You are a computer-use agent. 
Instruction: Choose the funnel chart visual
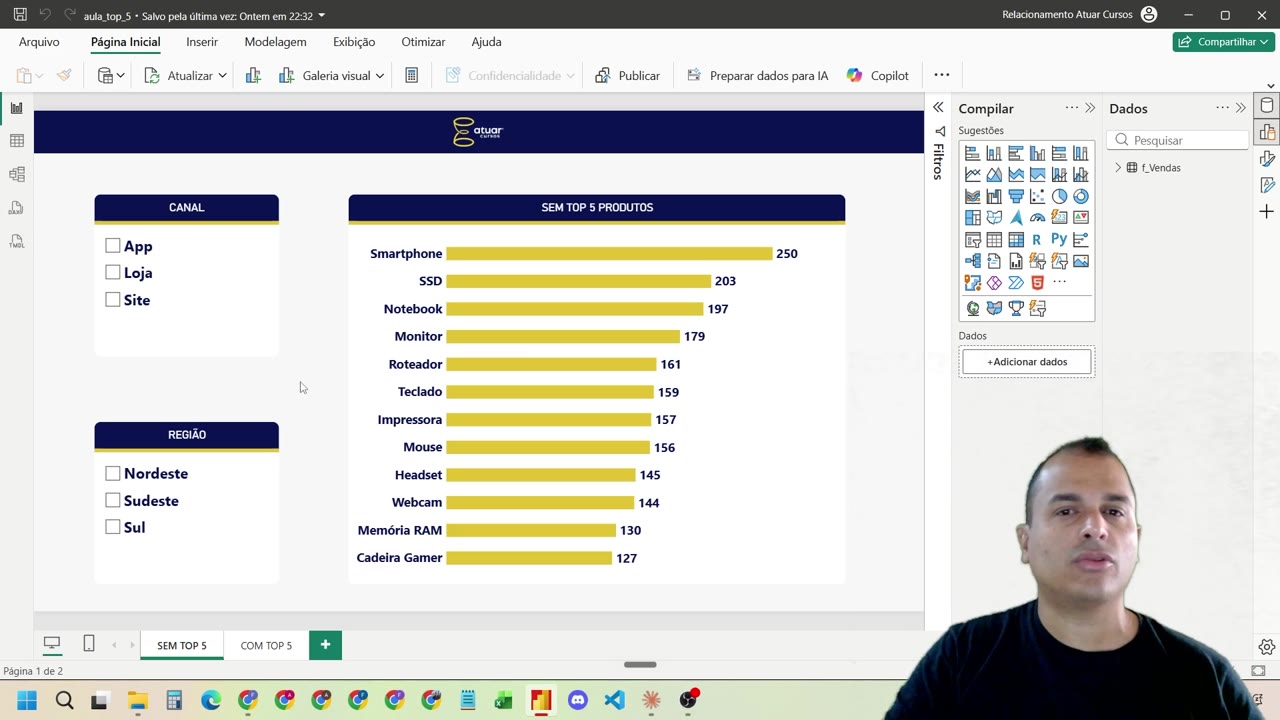(x=1016, y=196)
